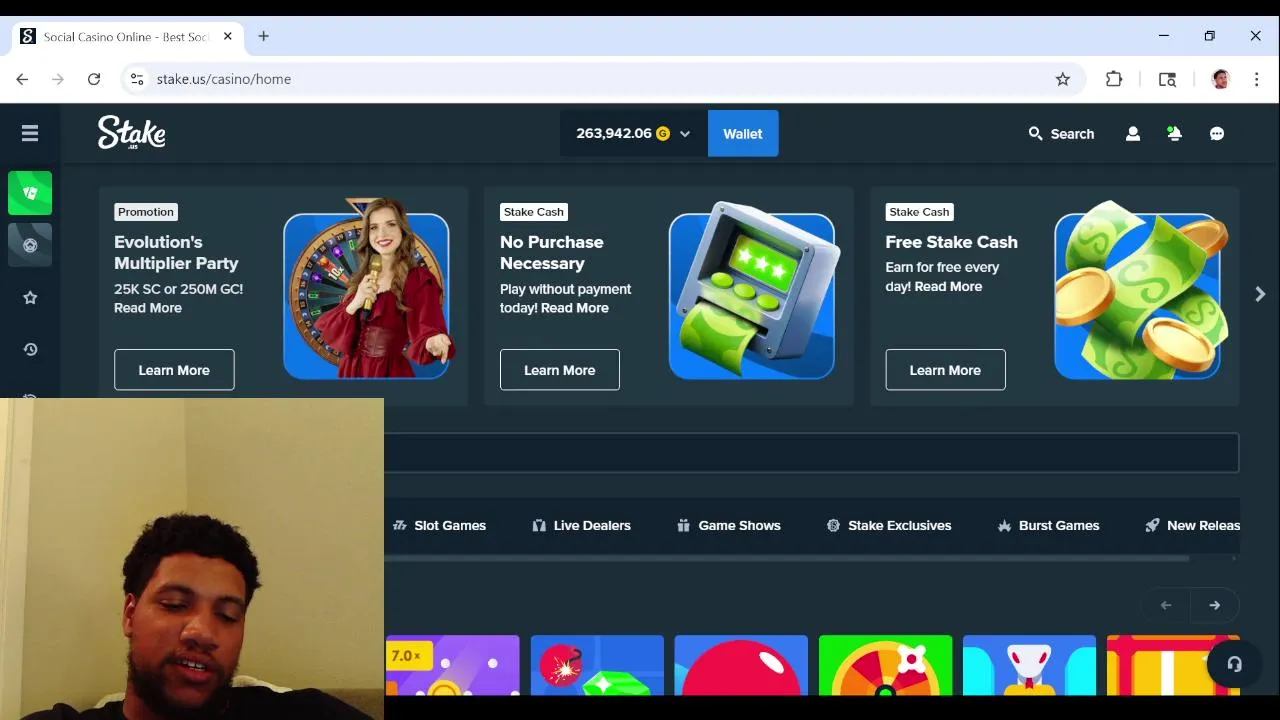The height and width of the screenshot is (720, 1280).
Task: Click the Free Stake Cash heading
Action: [951, 242]
